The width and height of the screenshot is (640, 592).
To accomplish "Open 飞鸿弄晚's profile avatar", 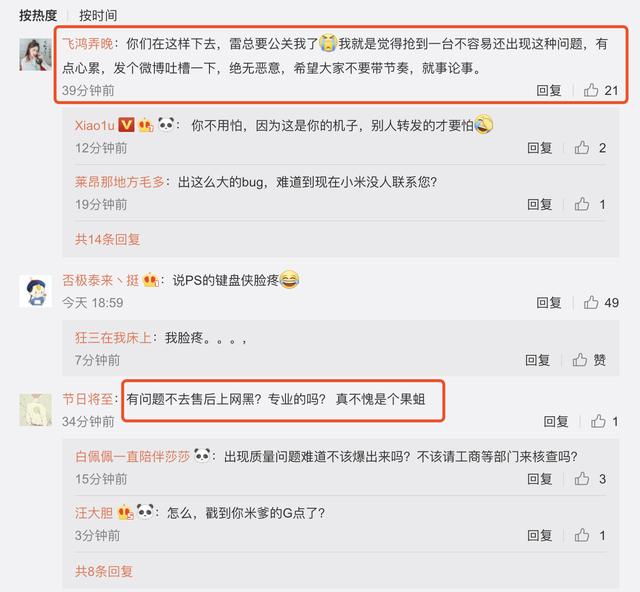I will (36, 55).
